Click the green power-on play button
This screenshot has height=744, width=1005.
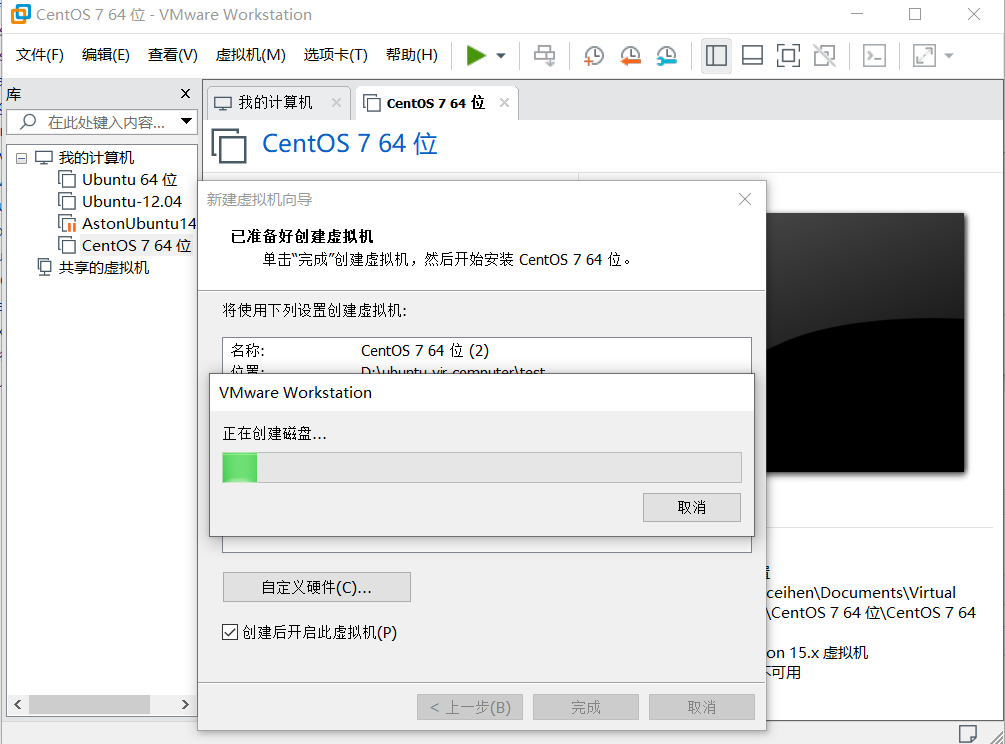476,56
